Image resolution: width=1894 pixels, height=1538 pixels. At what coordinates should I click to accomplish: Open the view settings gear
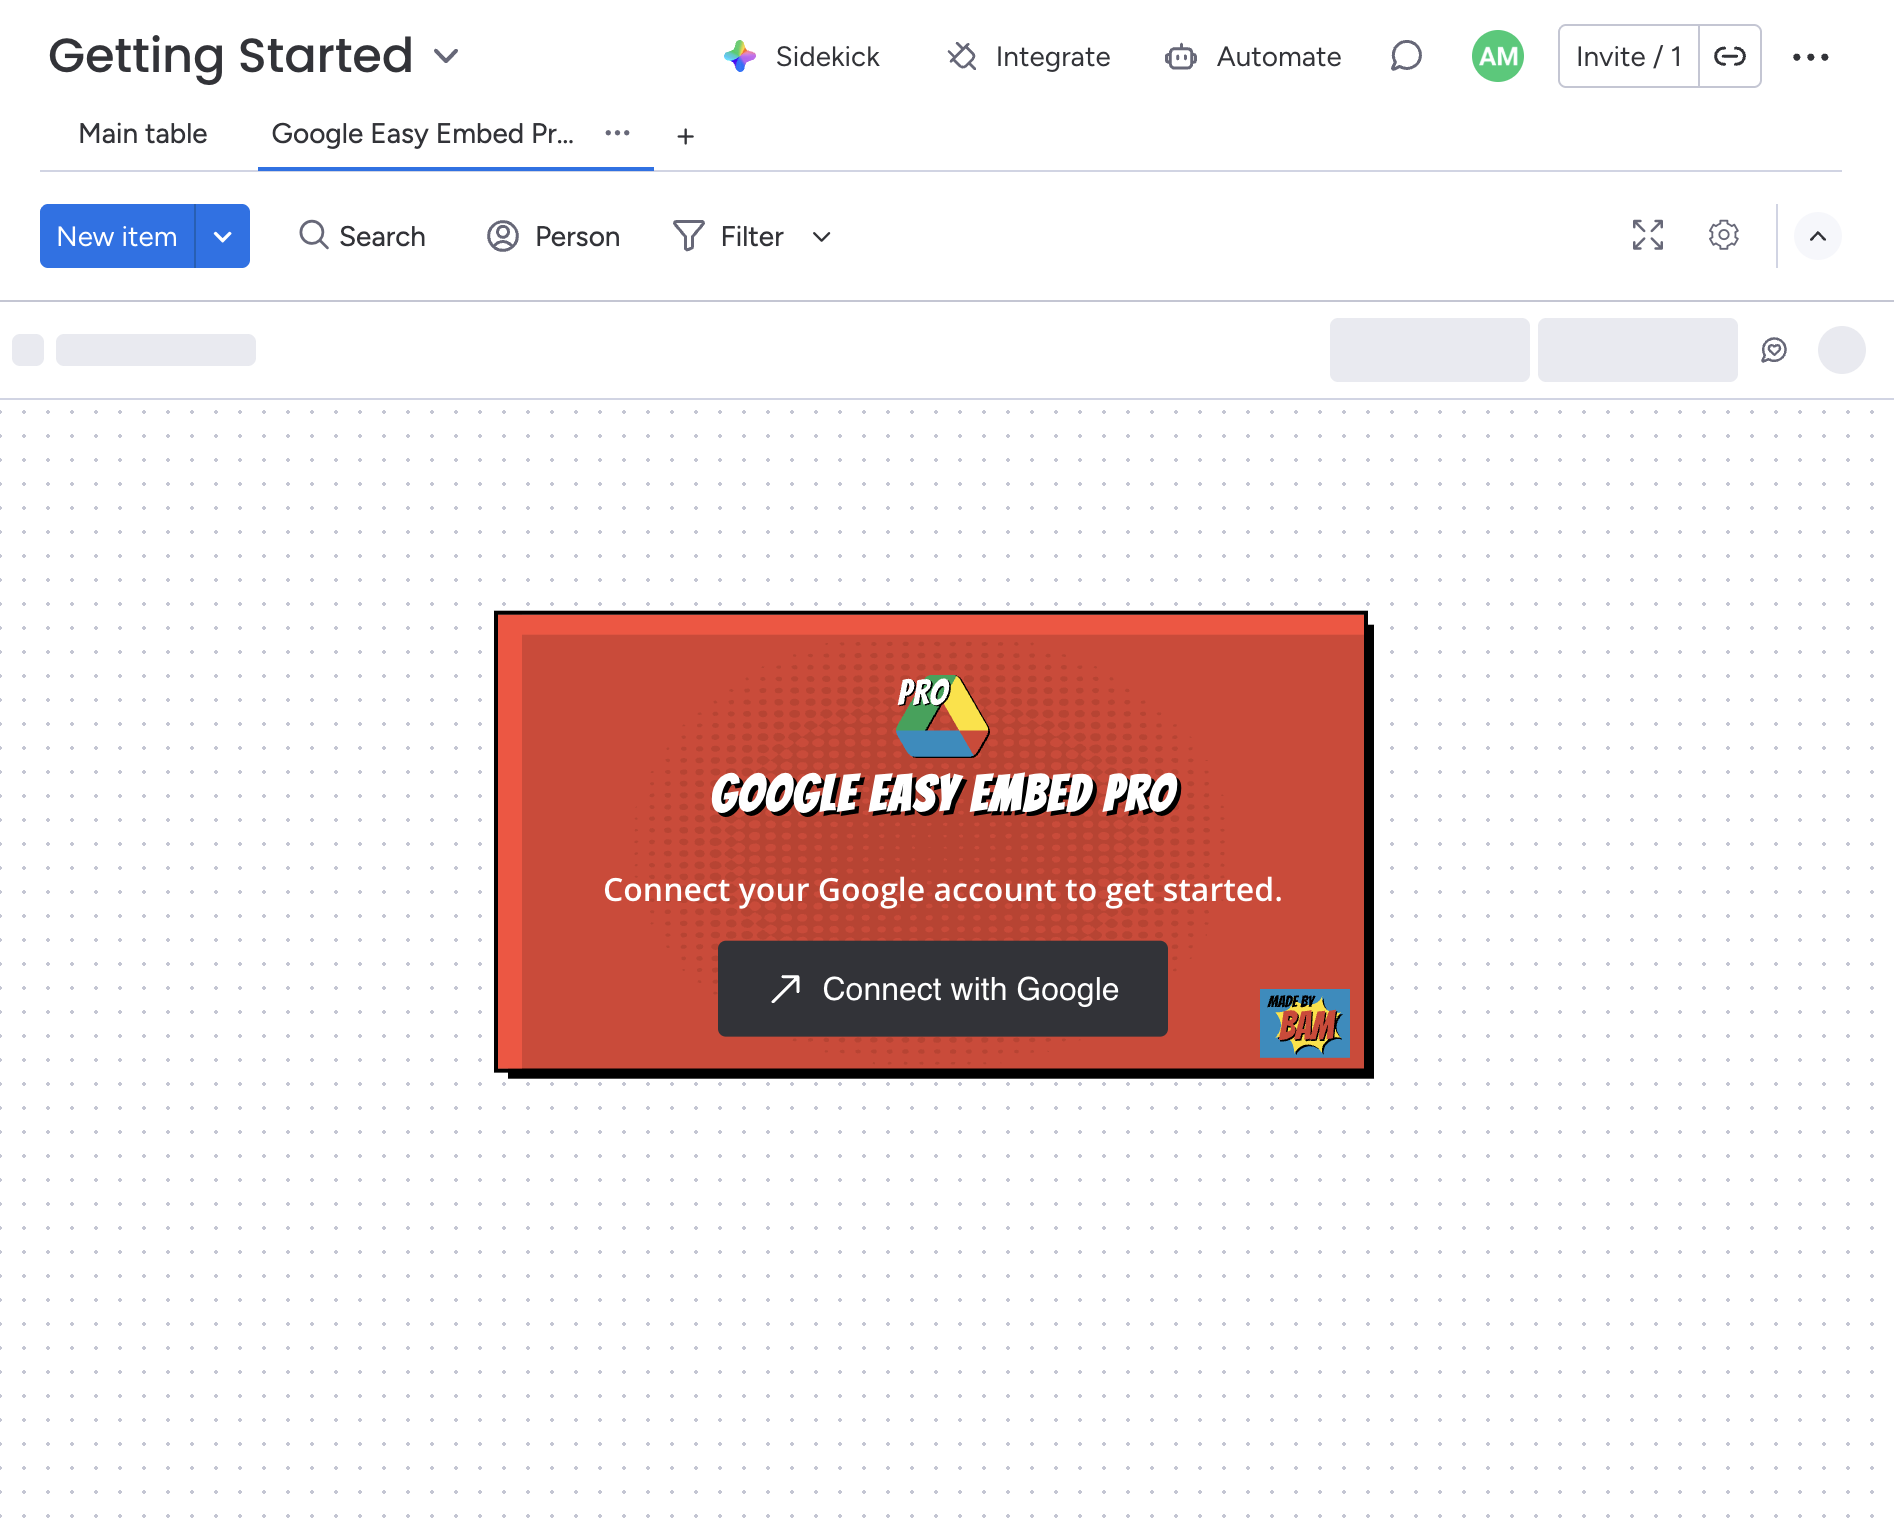1723,236
